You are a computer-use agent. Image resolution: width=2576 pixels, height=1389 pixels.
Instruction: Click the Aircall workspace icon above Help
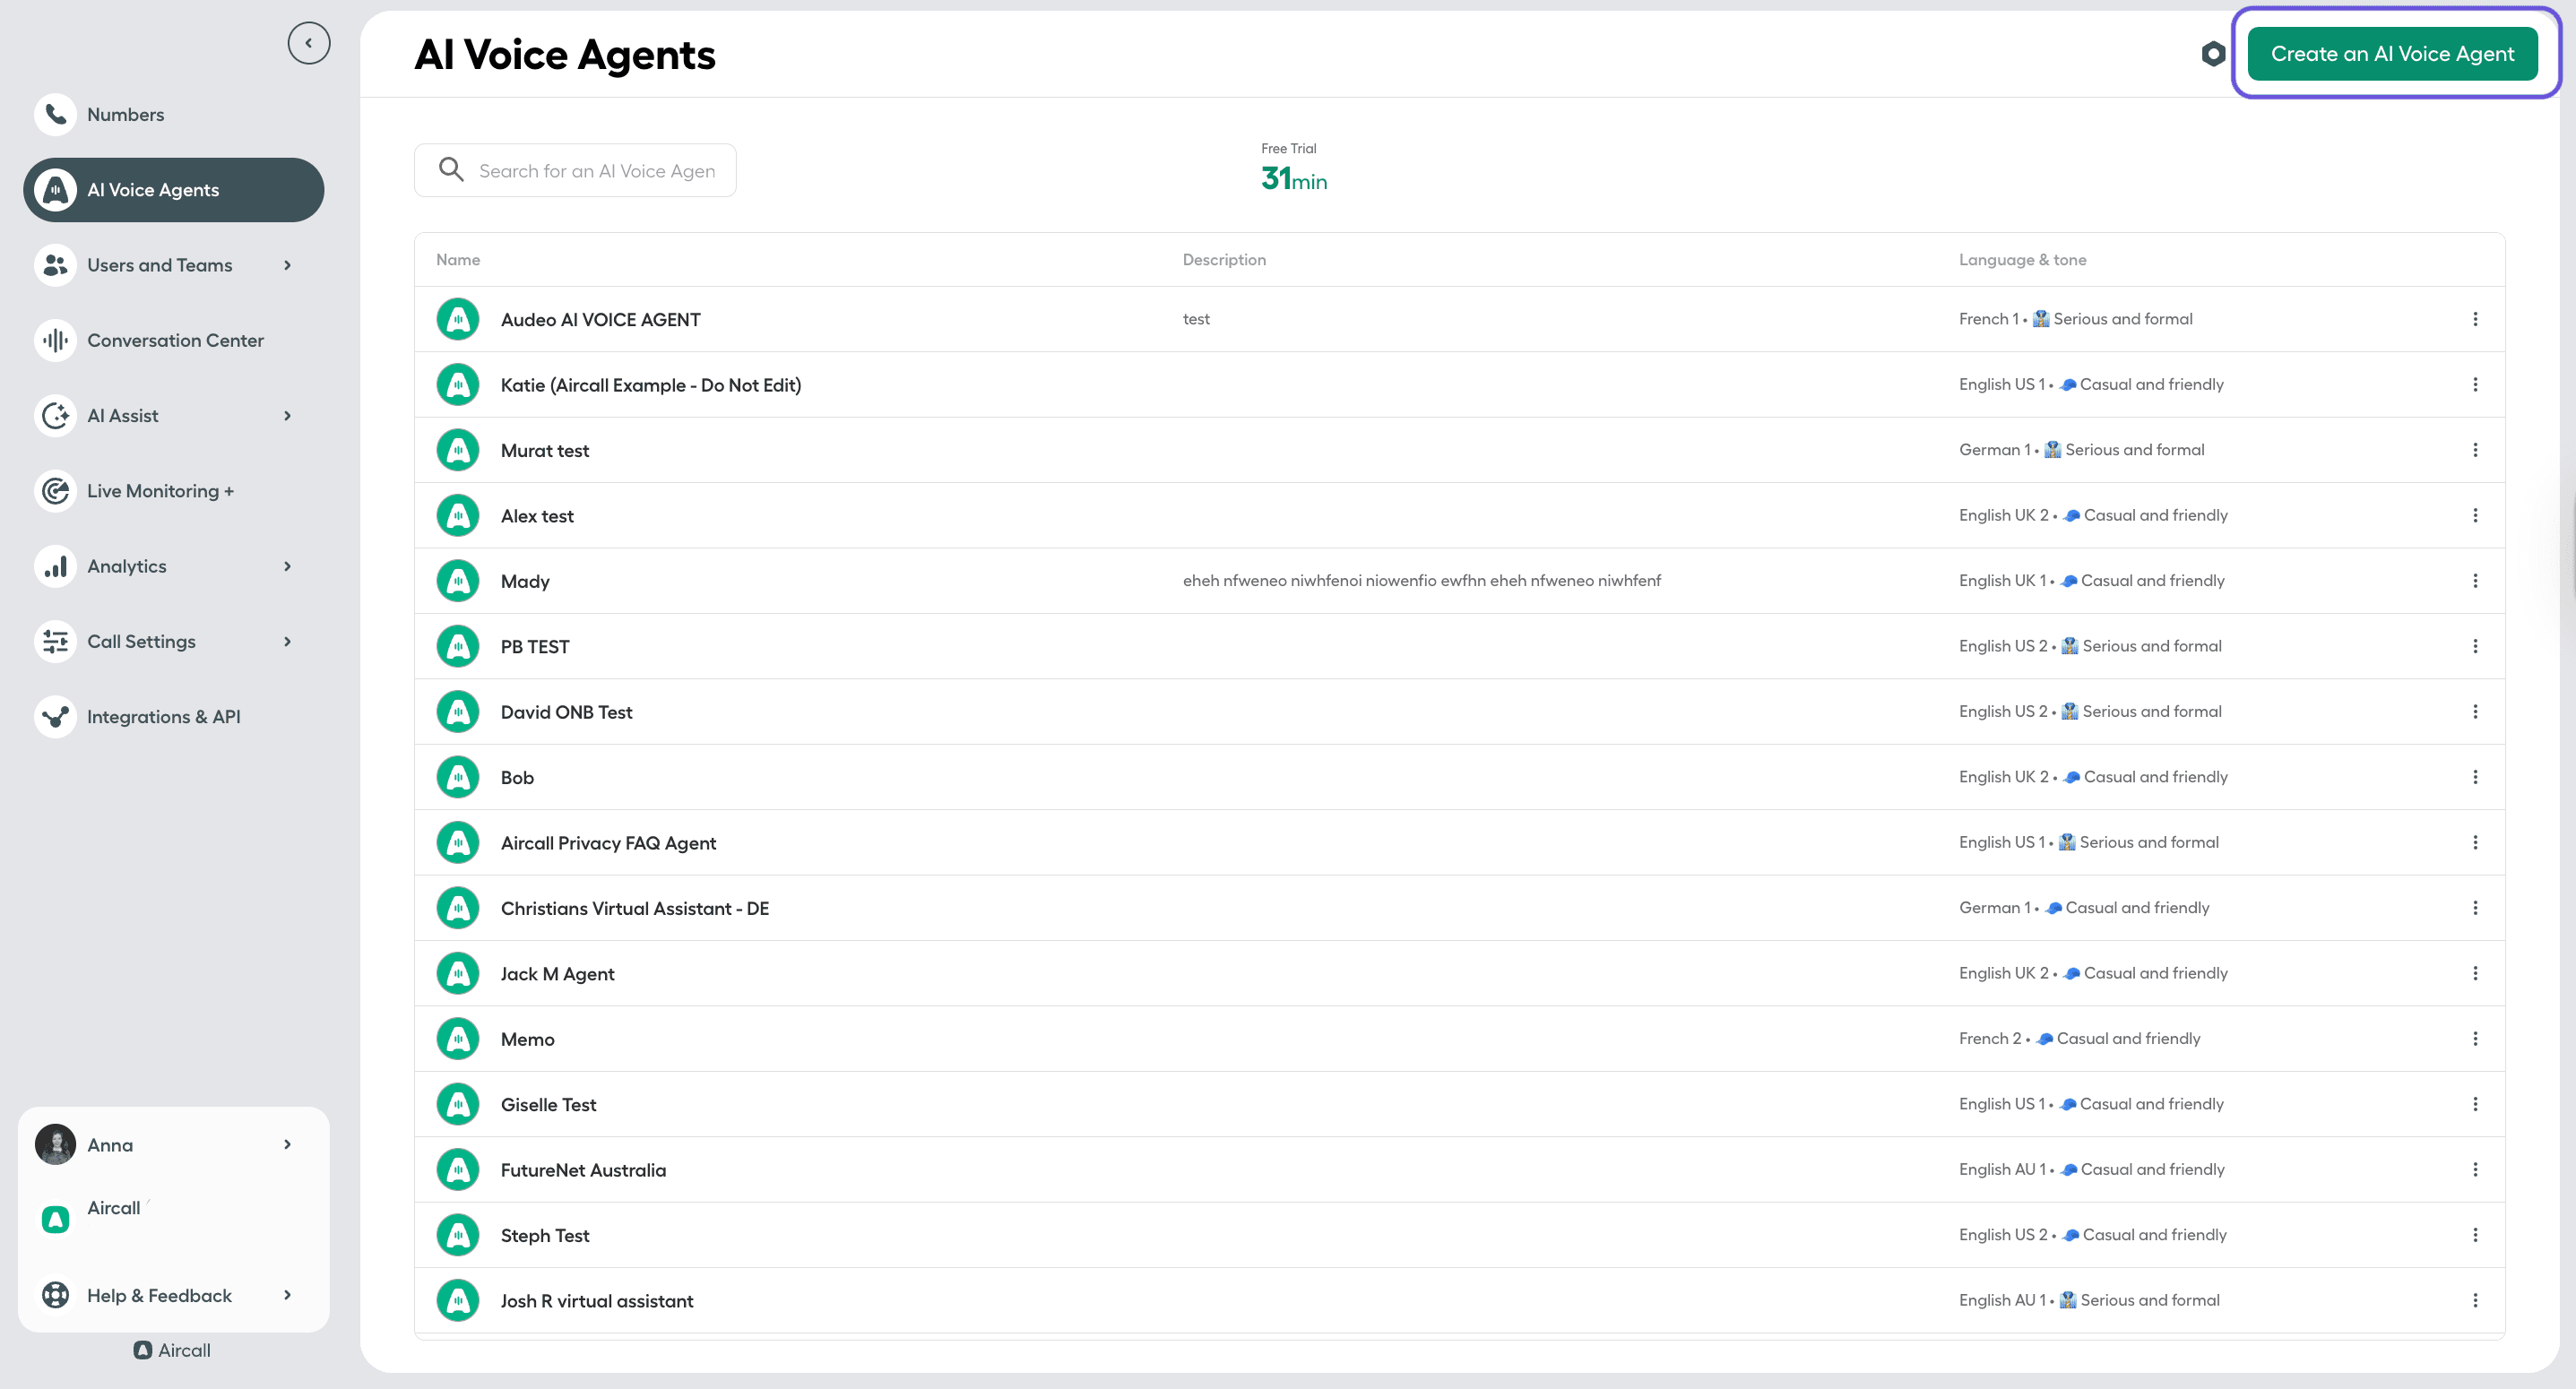point(55,1219)
